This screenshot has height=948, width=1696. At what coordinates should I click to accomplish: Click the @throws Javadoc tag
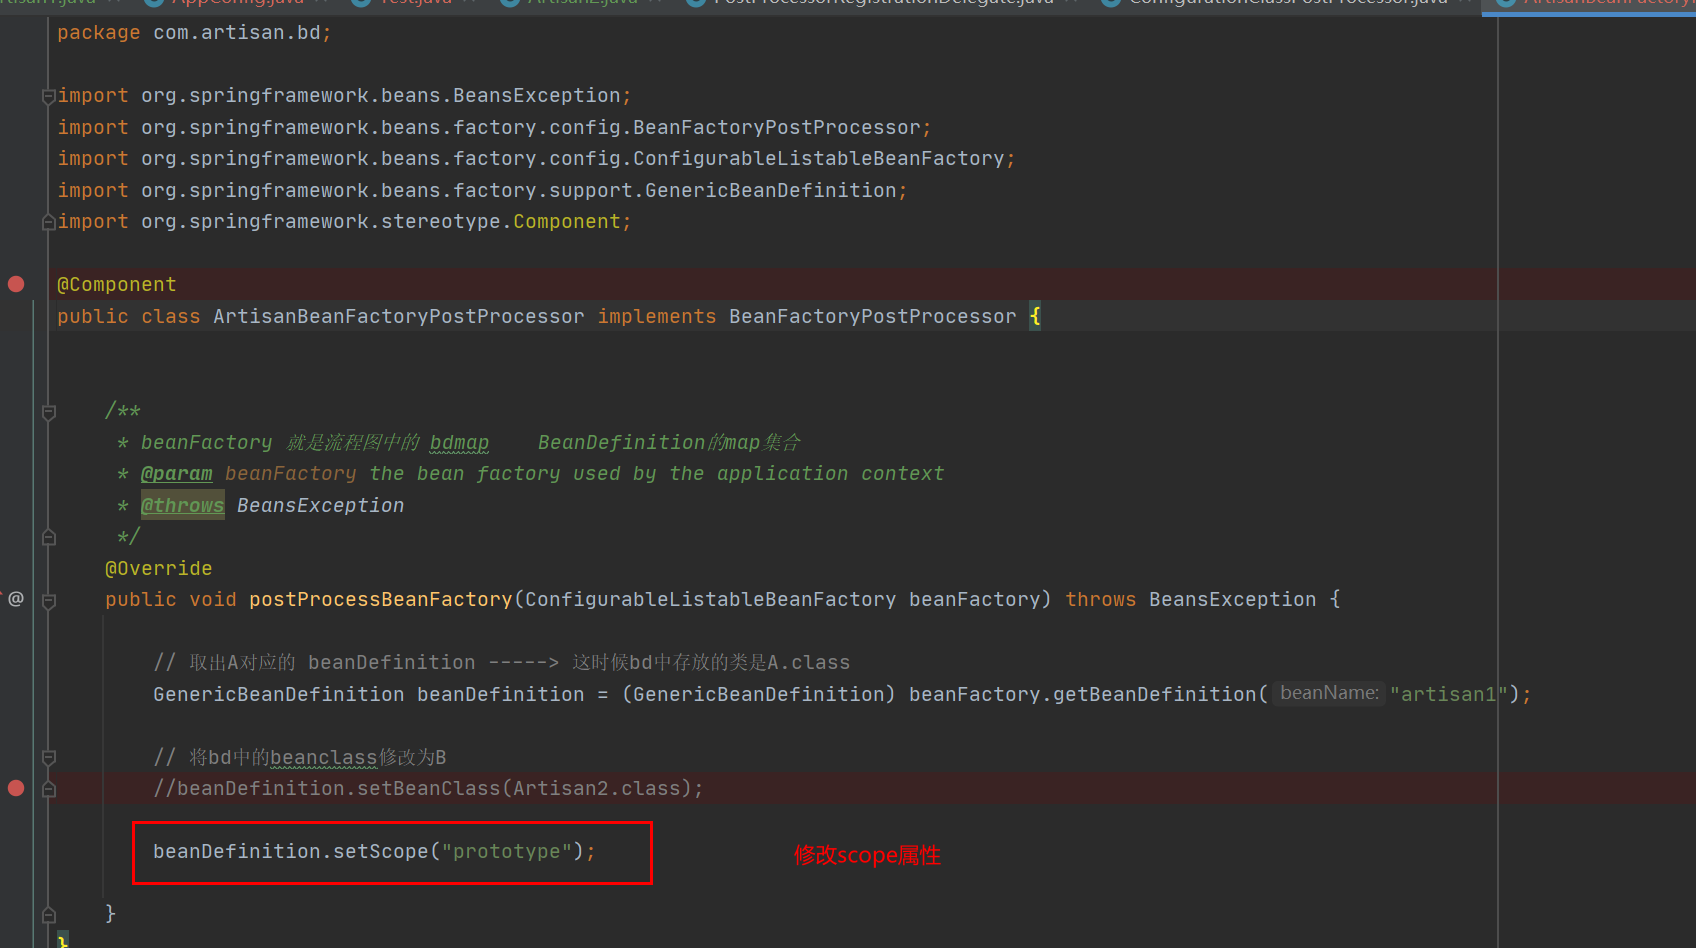pyautogui.click(x=182, y=506)
